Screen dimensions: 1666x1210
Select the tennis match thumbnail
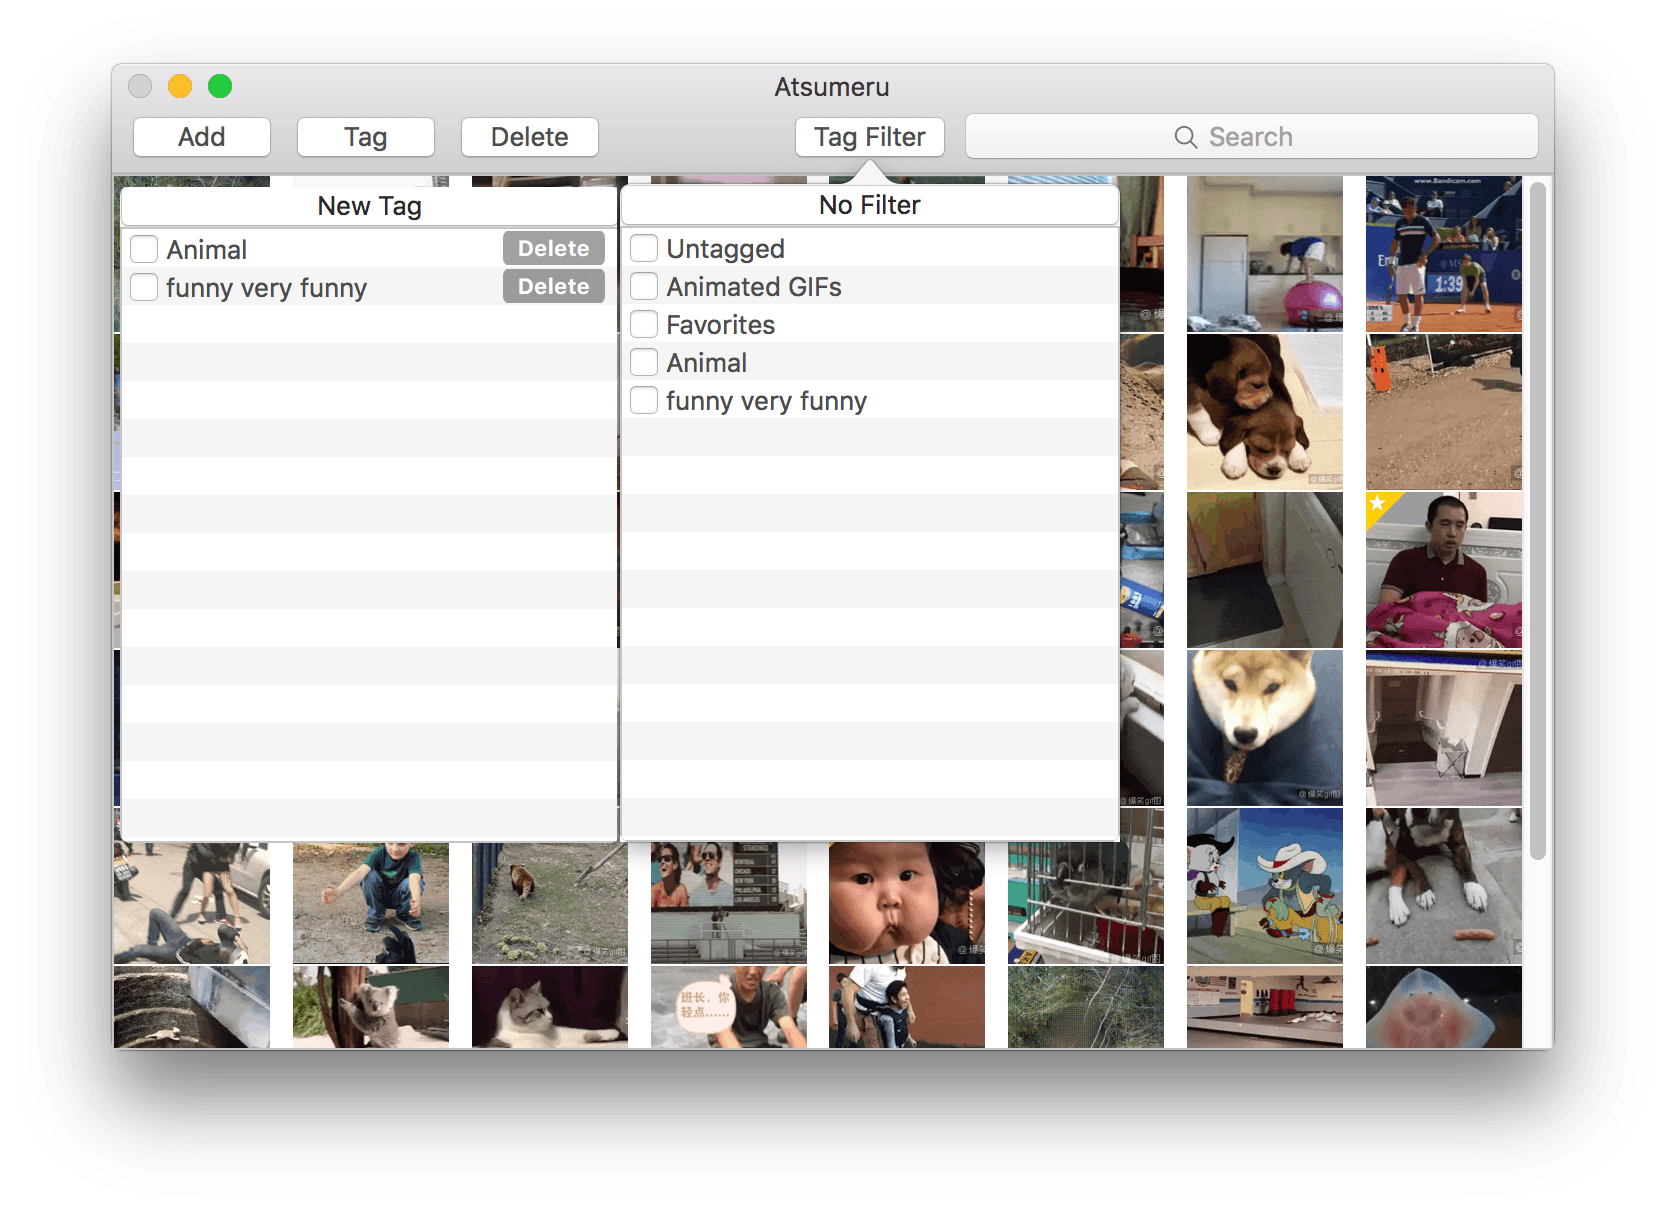point(1444,254)
